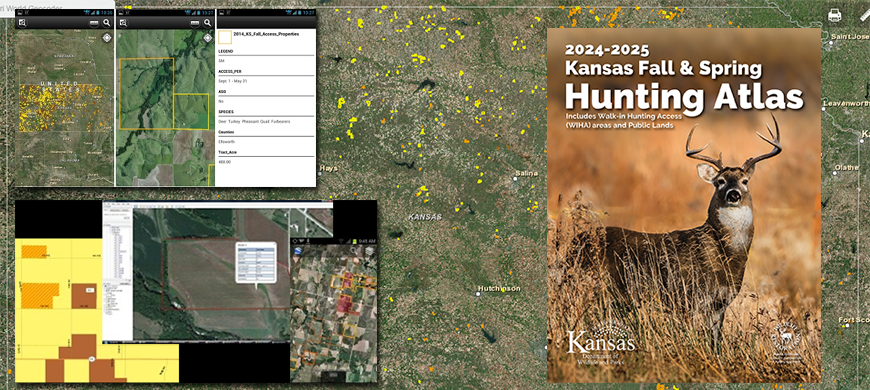
Task: Tap the search magnifier in the first phone screenshot
Action: tap(107, 23)
